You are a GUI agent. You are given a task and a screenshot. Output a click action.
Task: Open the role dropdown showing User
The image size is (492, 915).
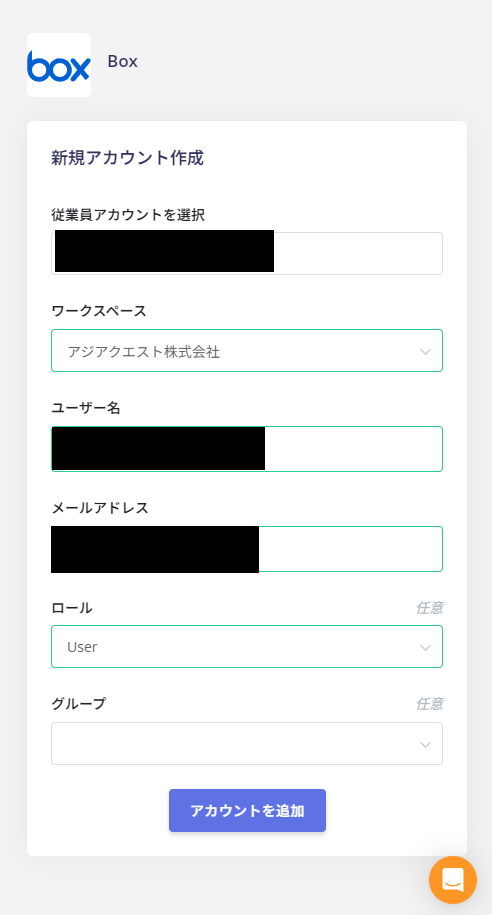(x=247, y=647)
